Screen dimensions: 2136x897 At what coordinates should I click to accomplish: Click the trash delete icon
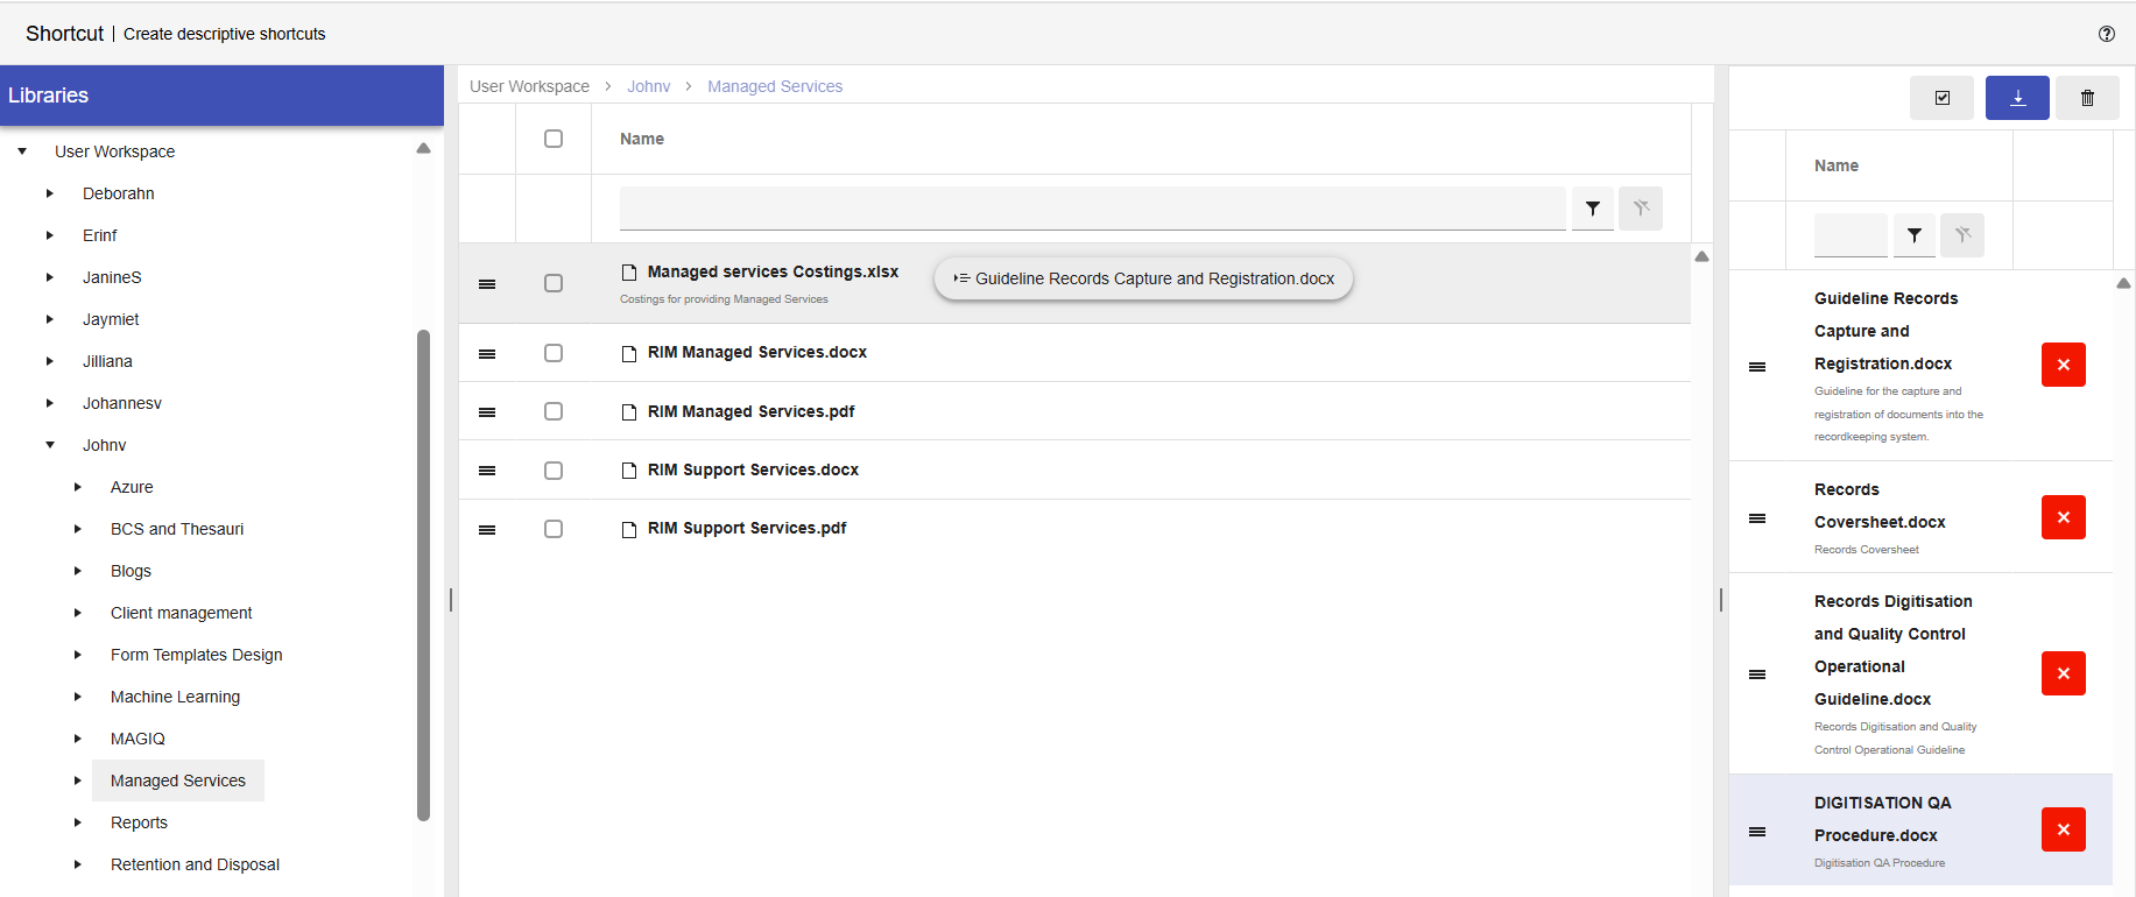pos(2087,98)
